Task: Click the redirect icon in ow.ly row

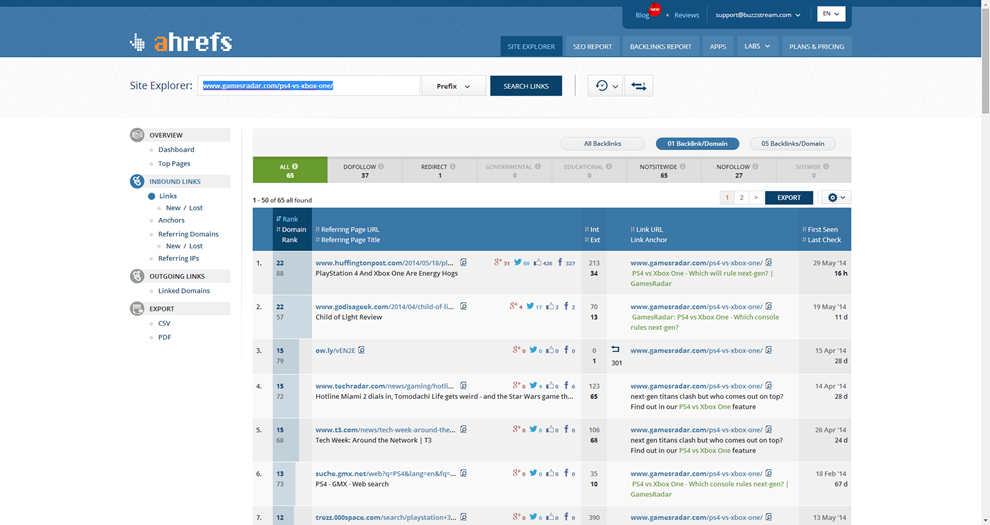Action: (x=616, y=349)
